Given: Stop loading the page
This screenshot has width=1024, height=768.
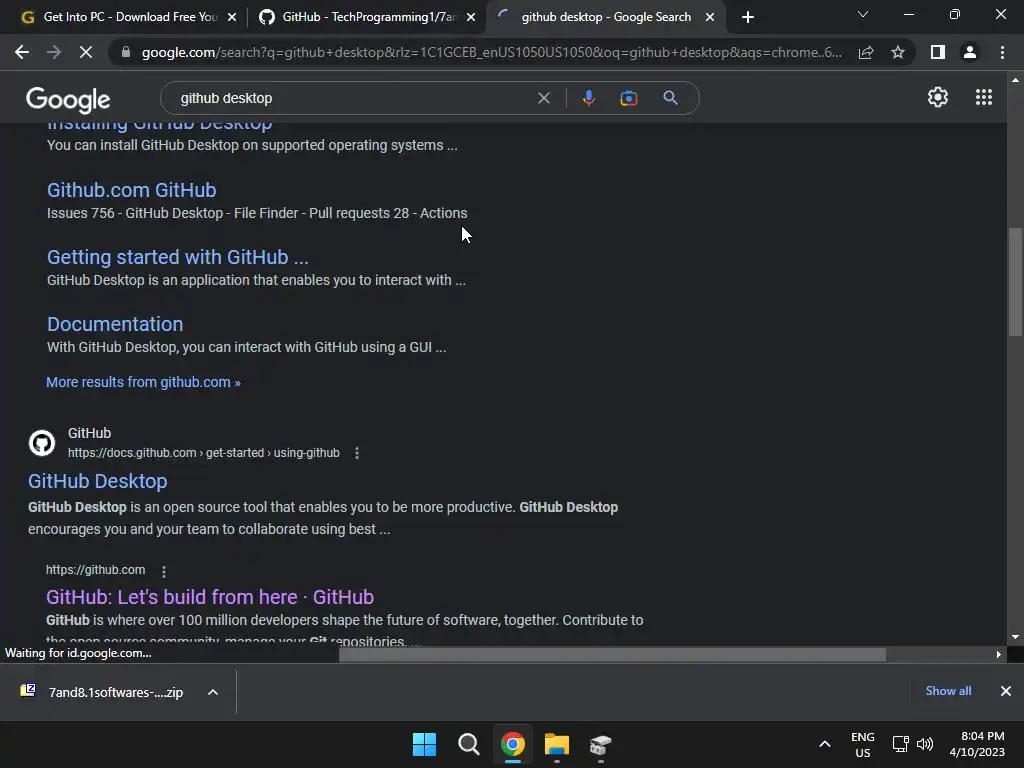Looking at the screenshot, I should tap(86, 52).
